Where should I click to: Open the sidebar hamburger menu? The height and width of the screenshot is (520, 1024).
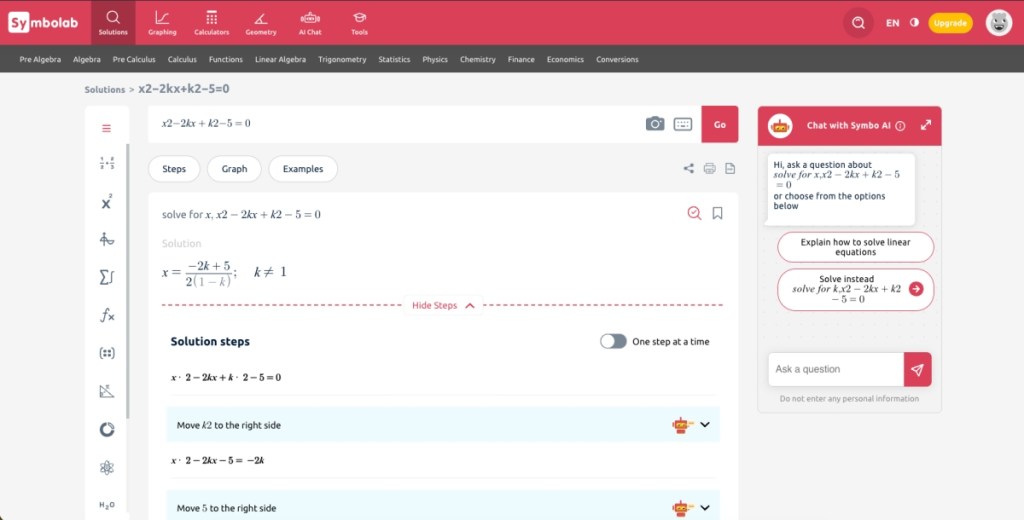point(106,128)
